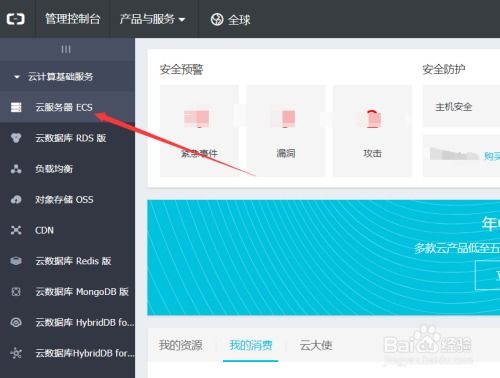Click the Redis database icon

tap(16, 261)
